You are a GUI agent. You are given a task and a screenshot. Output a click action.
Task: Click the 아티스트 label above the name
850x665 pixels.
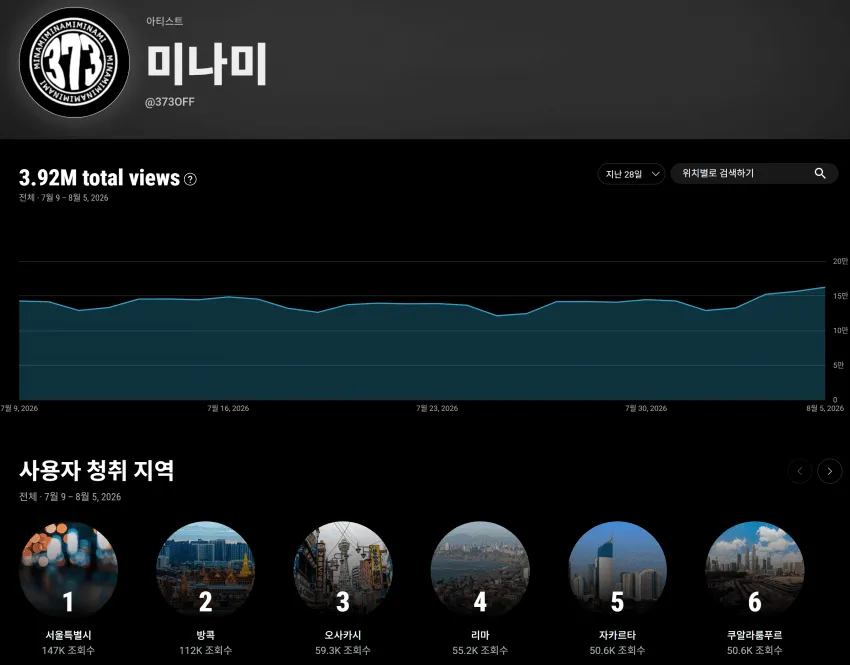coord(164,21)
